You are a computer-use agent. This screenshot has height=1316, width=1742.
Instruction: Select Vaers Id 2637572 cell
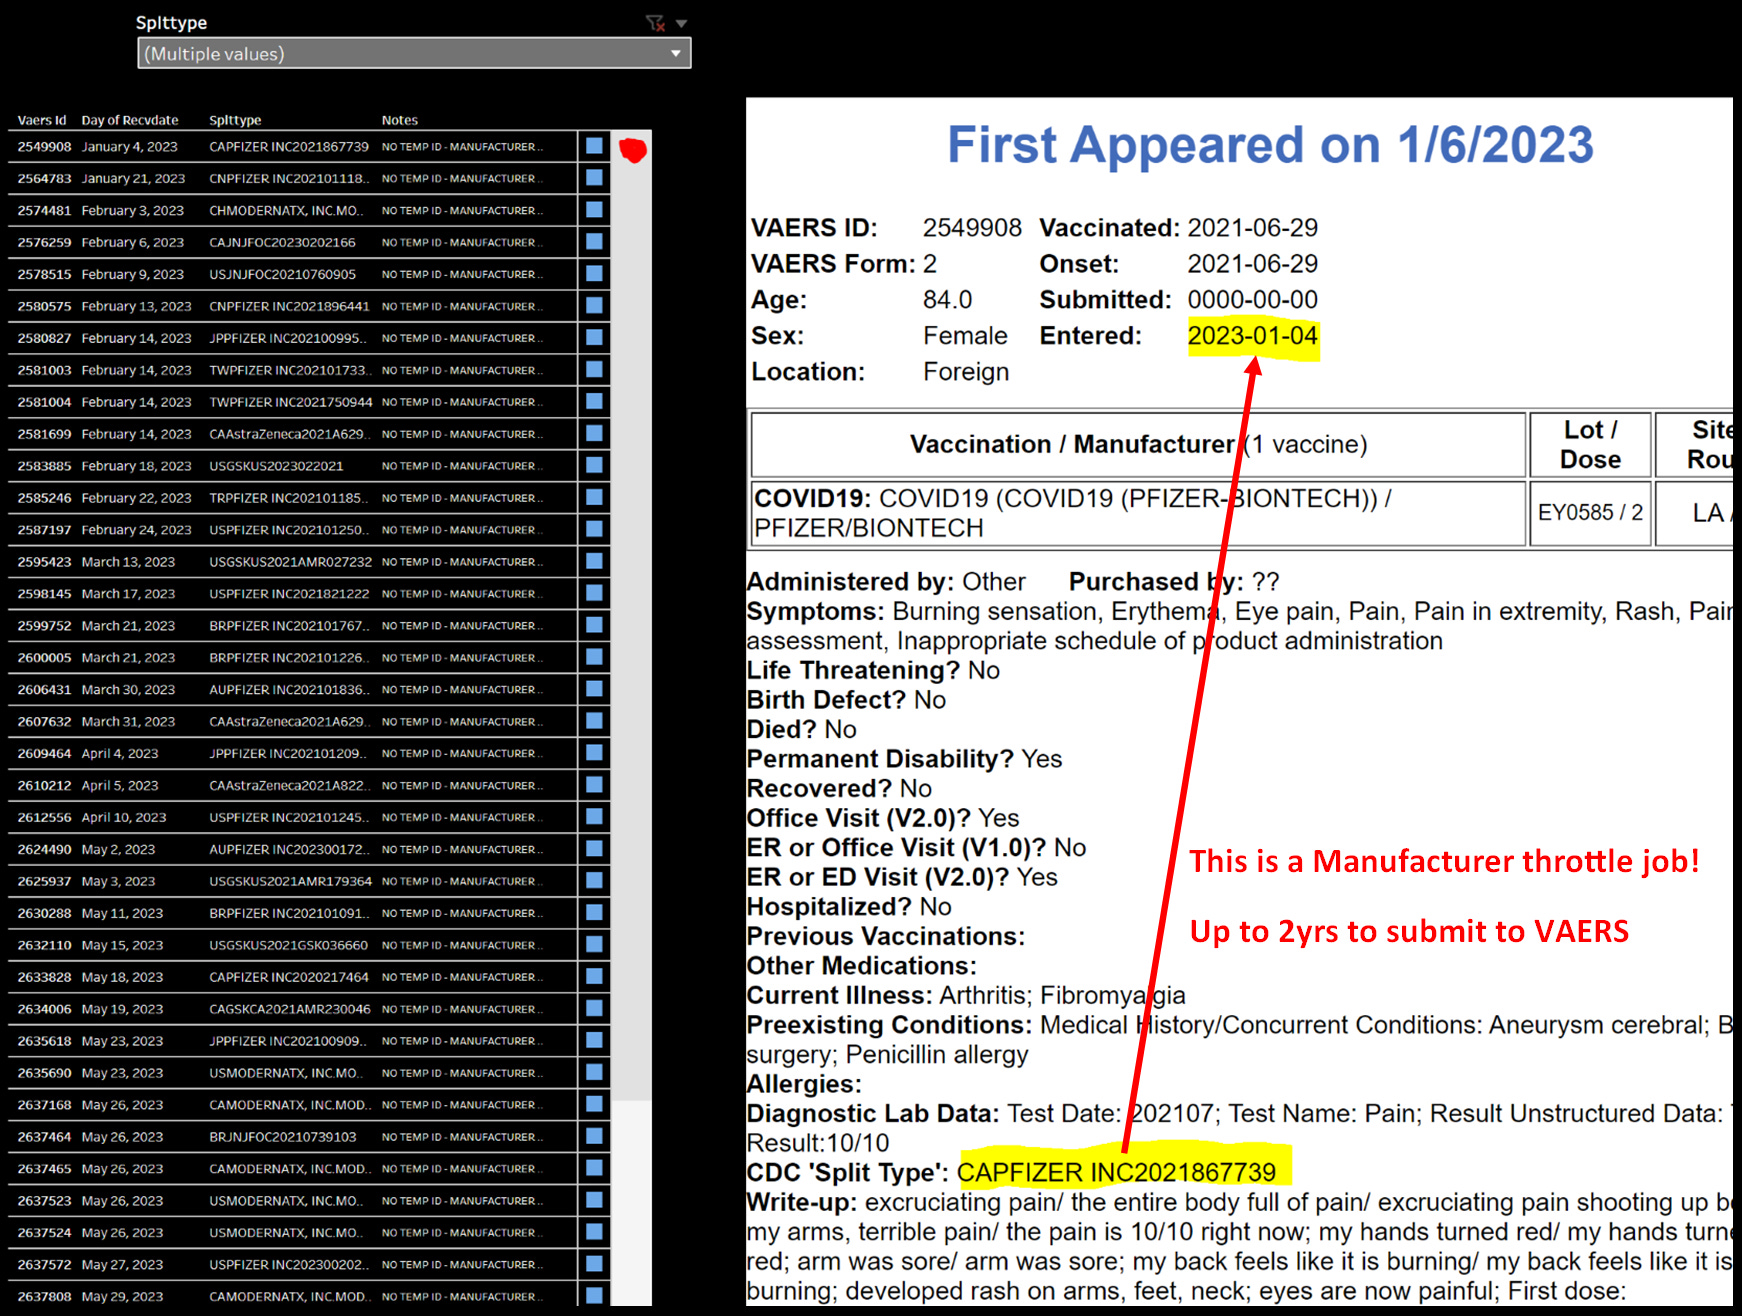pos(44,1266)
